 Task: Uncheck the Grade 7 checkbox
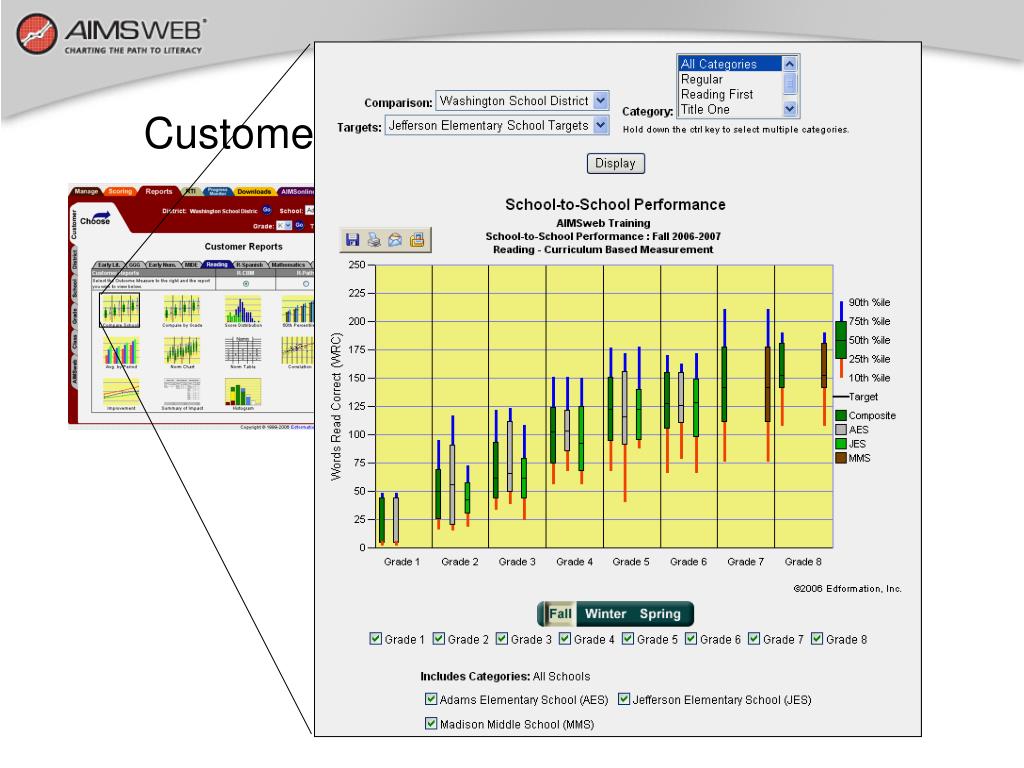point(754,638)
